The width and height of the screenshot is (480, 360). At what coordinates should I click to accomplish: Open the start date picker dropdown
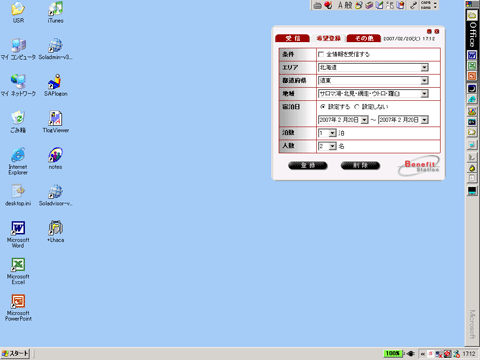[x=364, y=120]
